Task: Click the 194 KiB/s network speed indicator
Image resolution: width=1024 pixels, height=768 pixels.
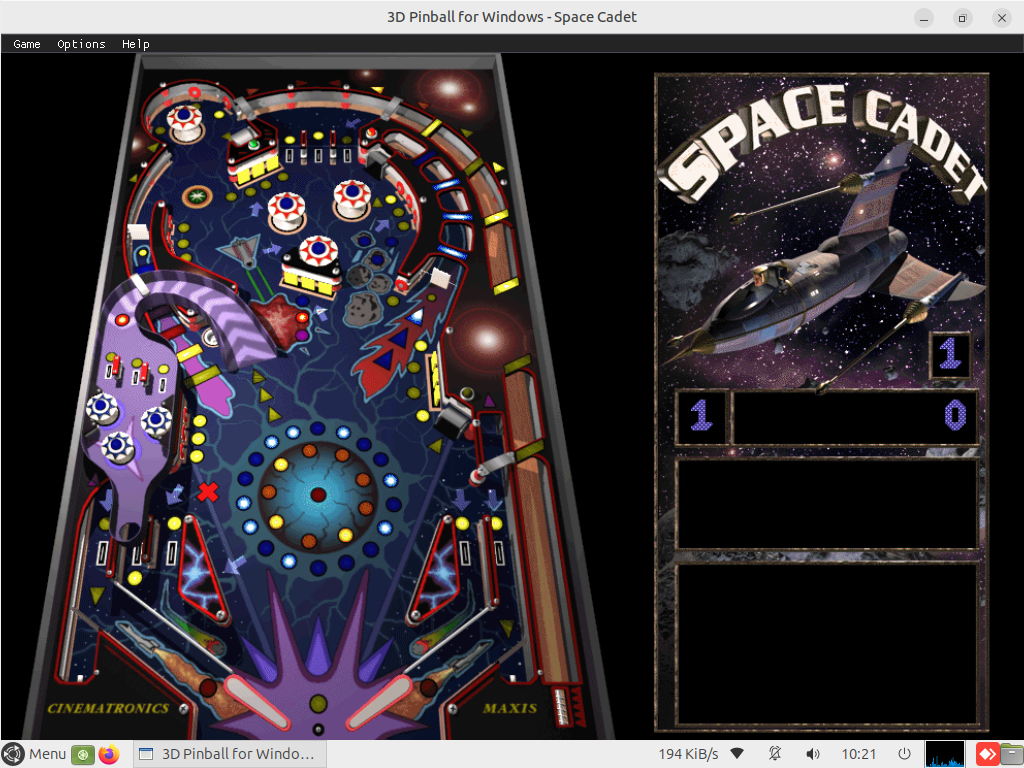Action: click(x=688, y=754)
